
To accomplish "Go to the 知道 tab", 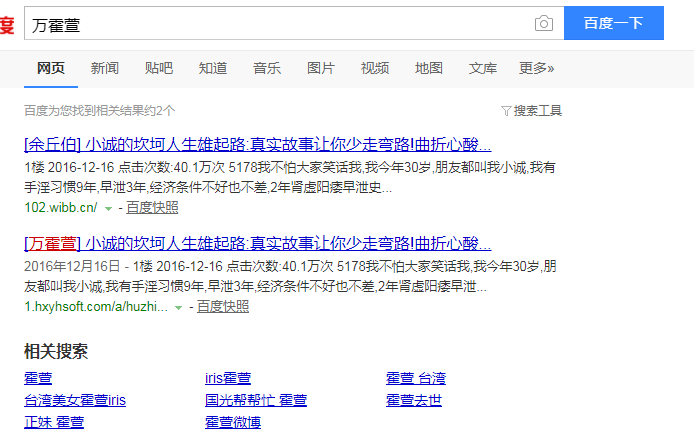I will coord(213,68).
